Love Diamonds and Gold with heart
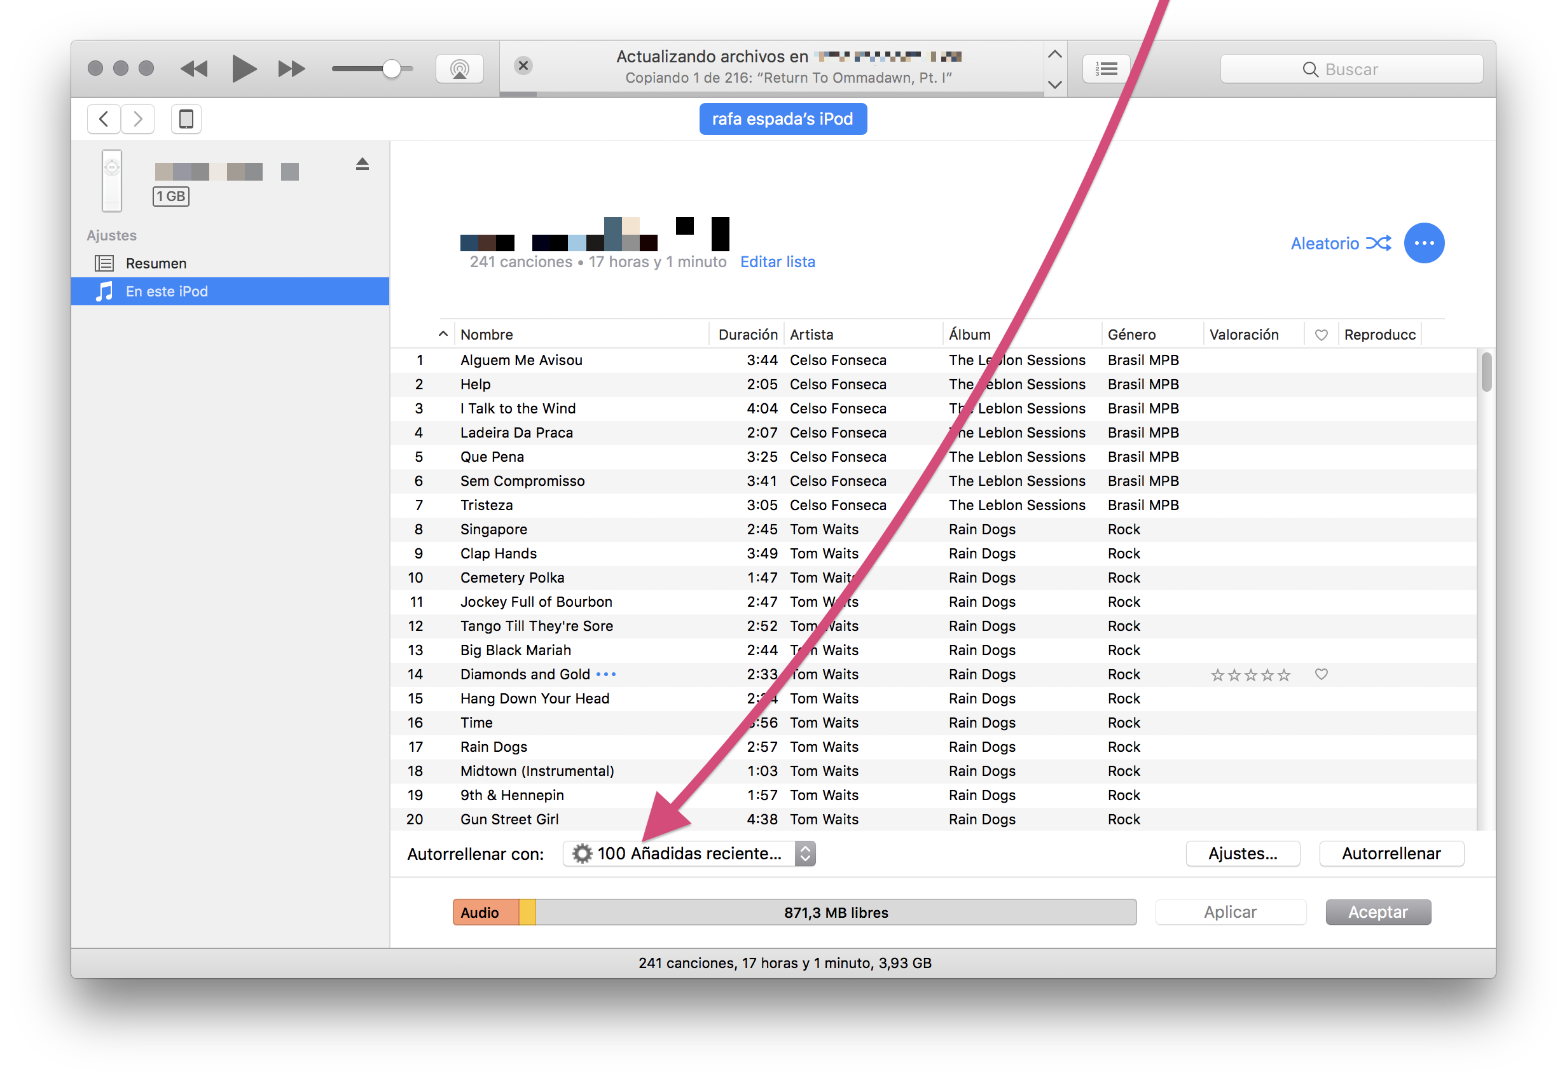 pos(1321,675)
